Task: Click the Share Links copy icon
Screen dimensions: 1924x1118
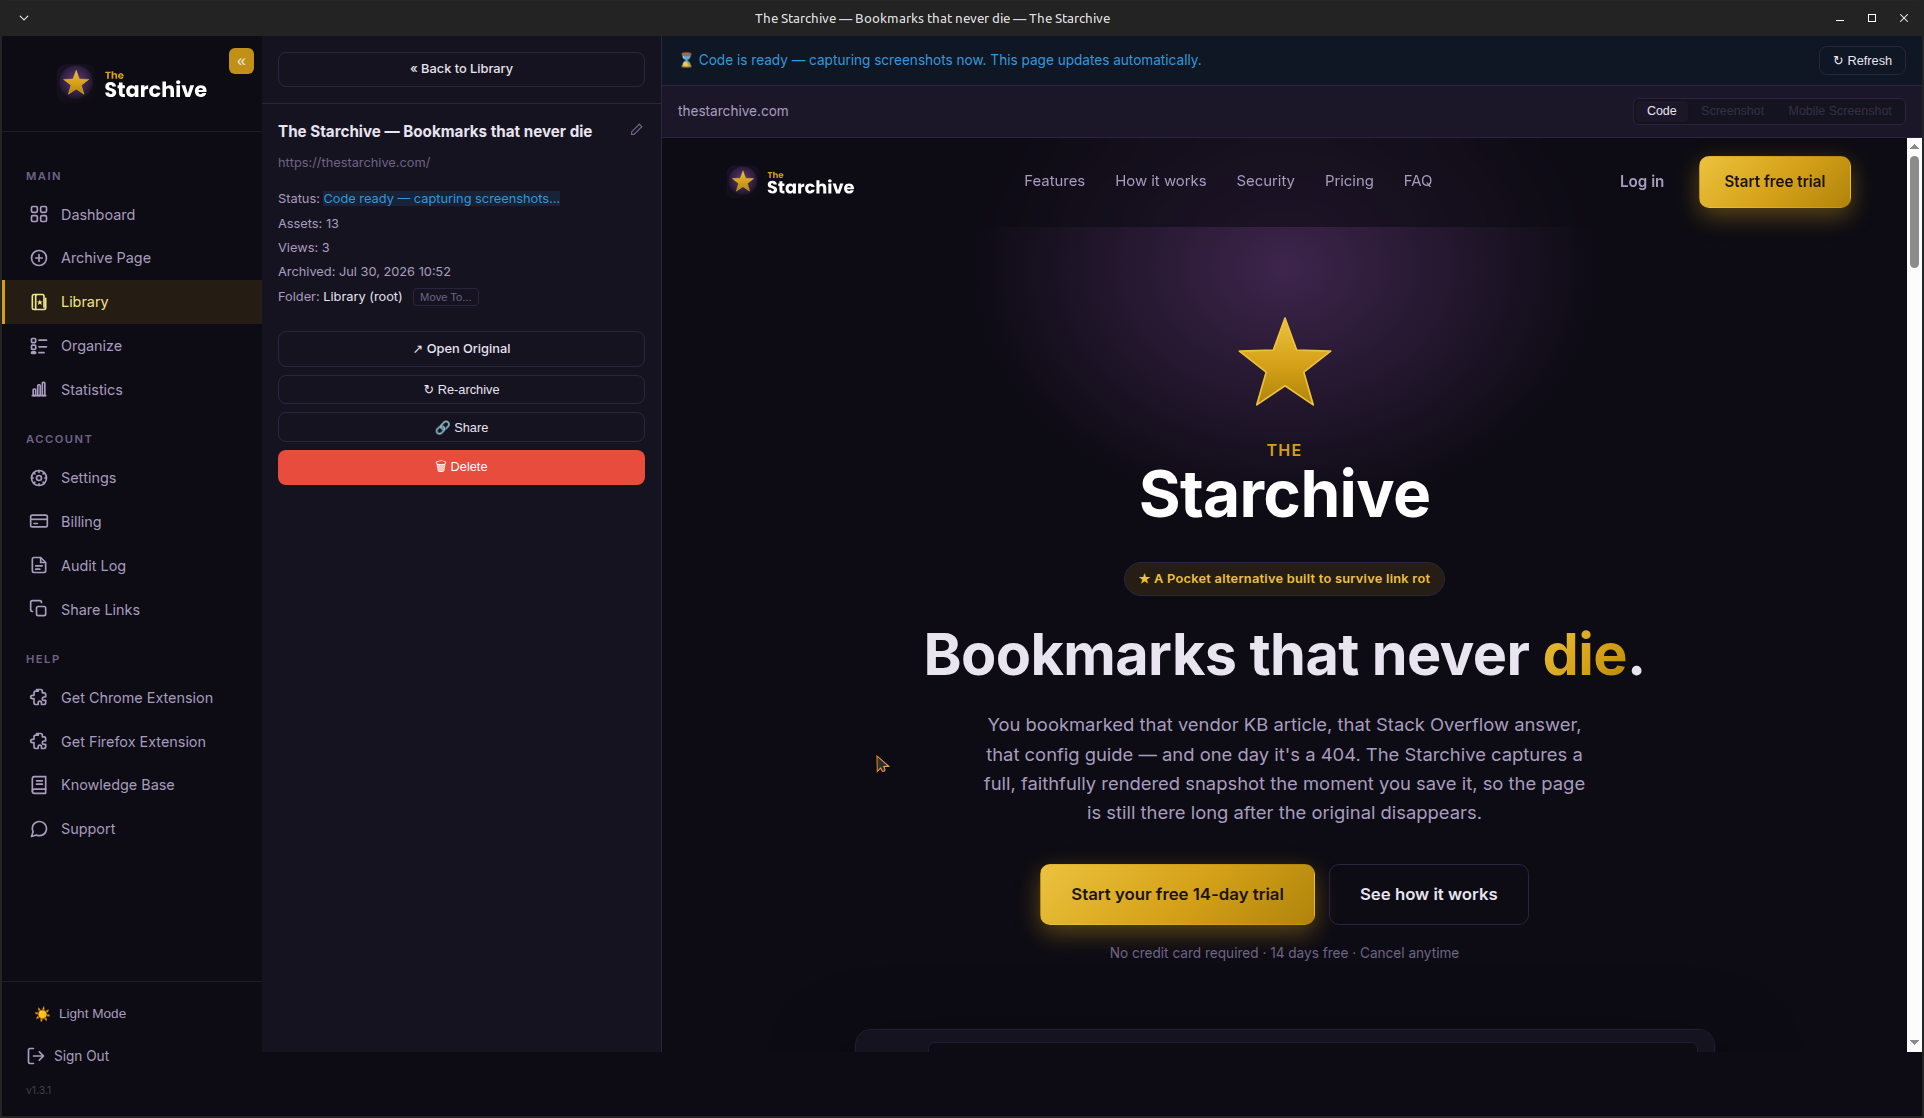Action: click(39, 609)
